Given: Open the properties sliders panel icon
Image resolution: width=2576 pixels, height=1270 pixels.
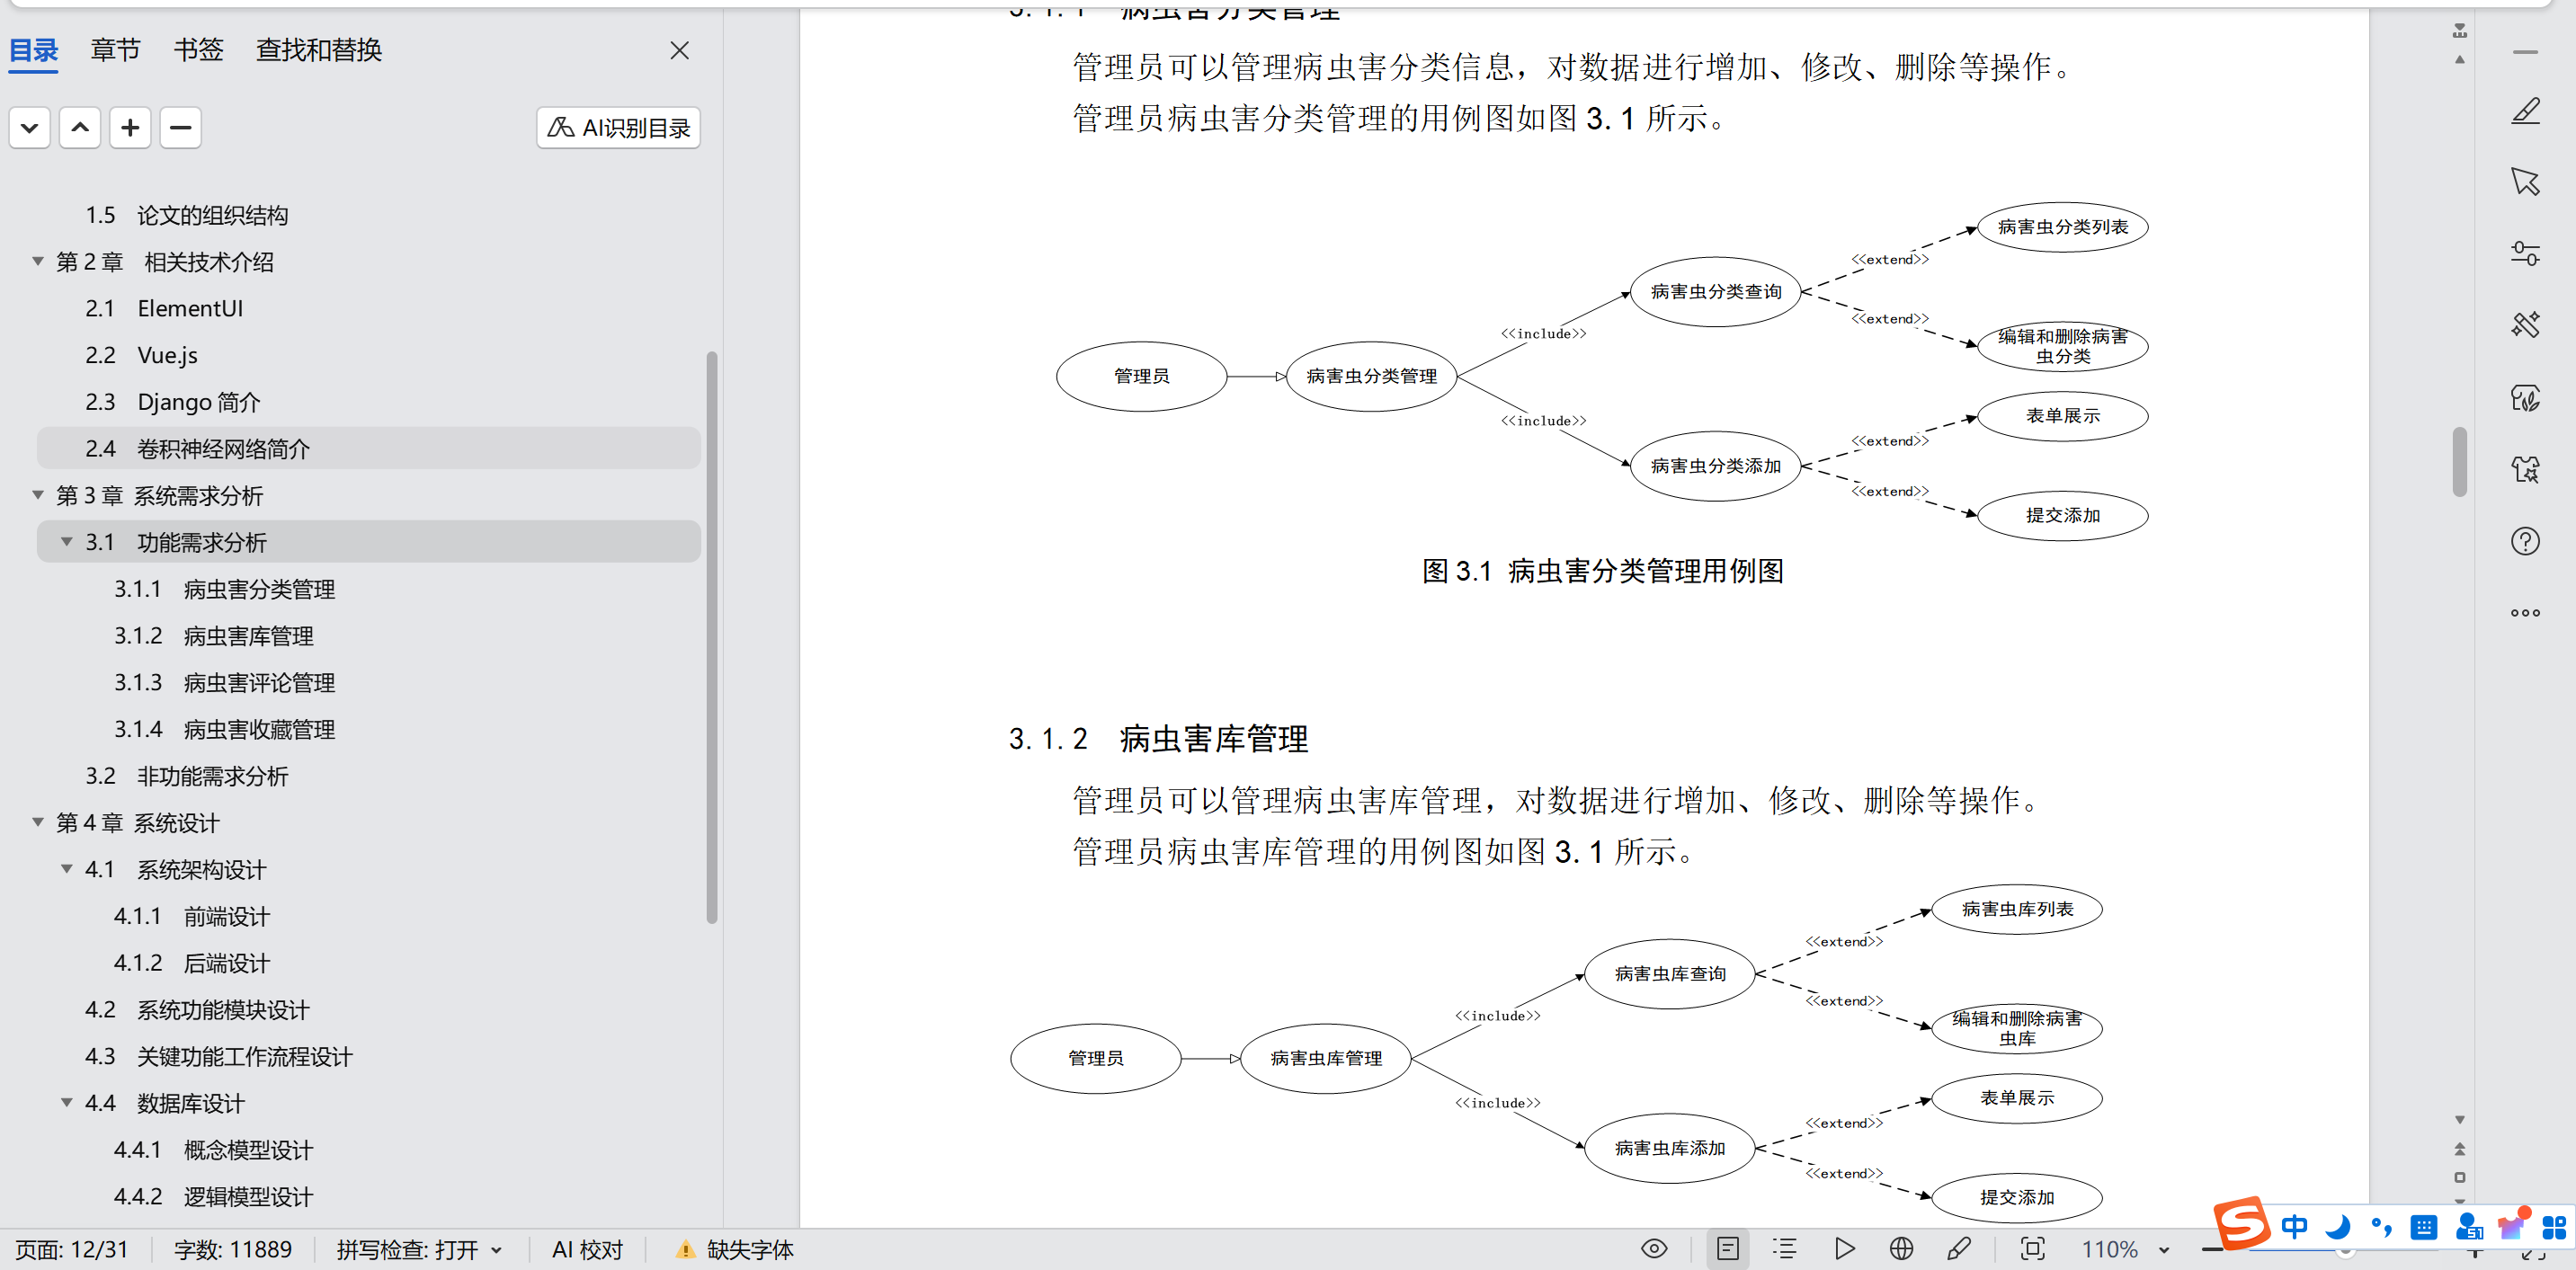Looking at the screenshot, I should click(x=2525, y=254).
